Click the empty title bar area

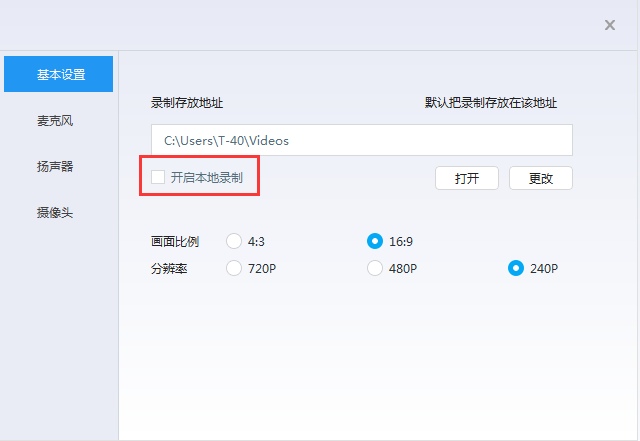[x=300, y=25]
